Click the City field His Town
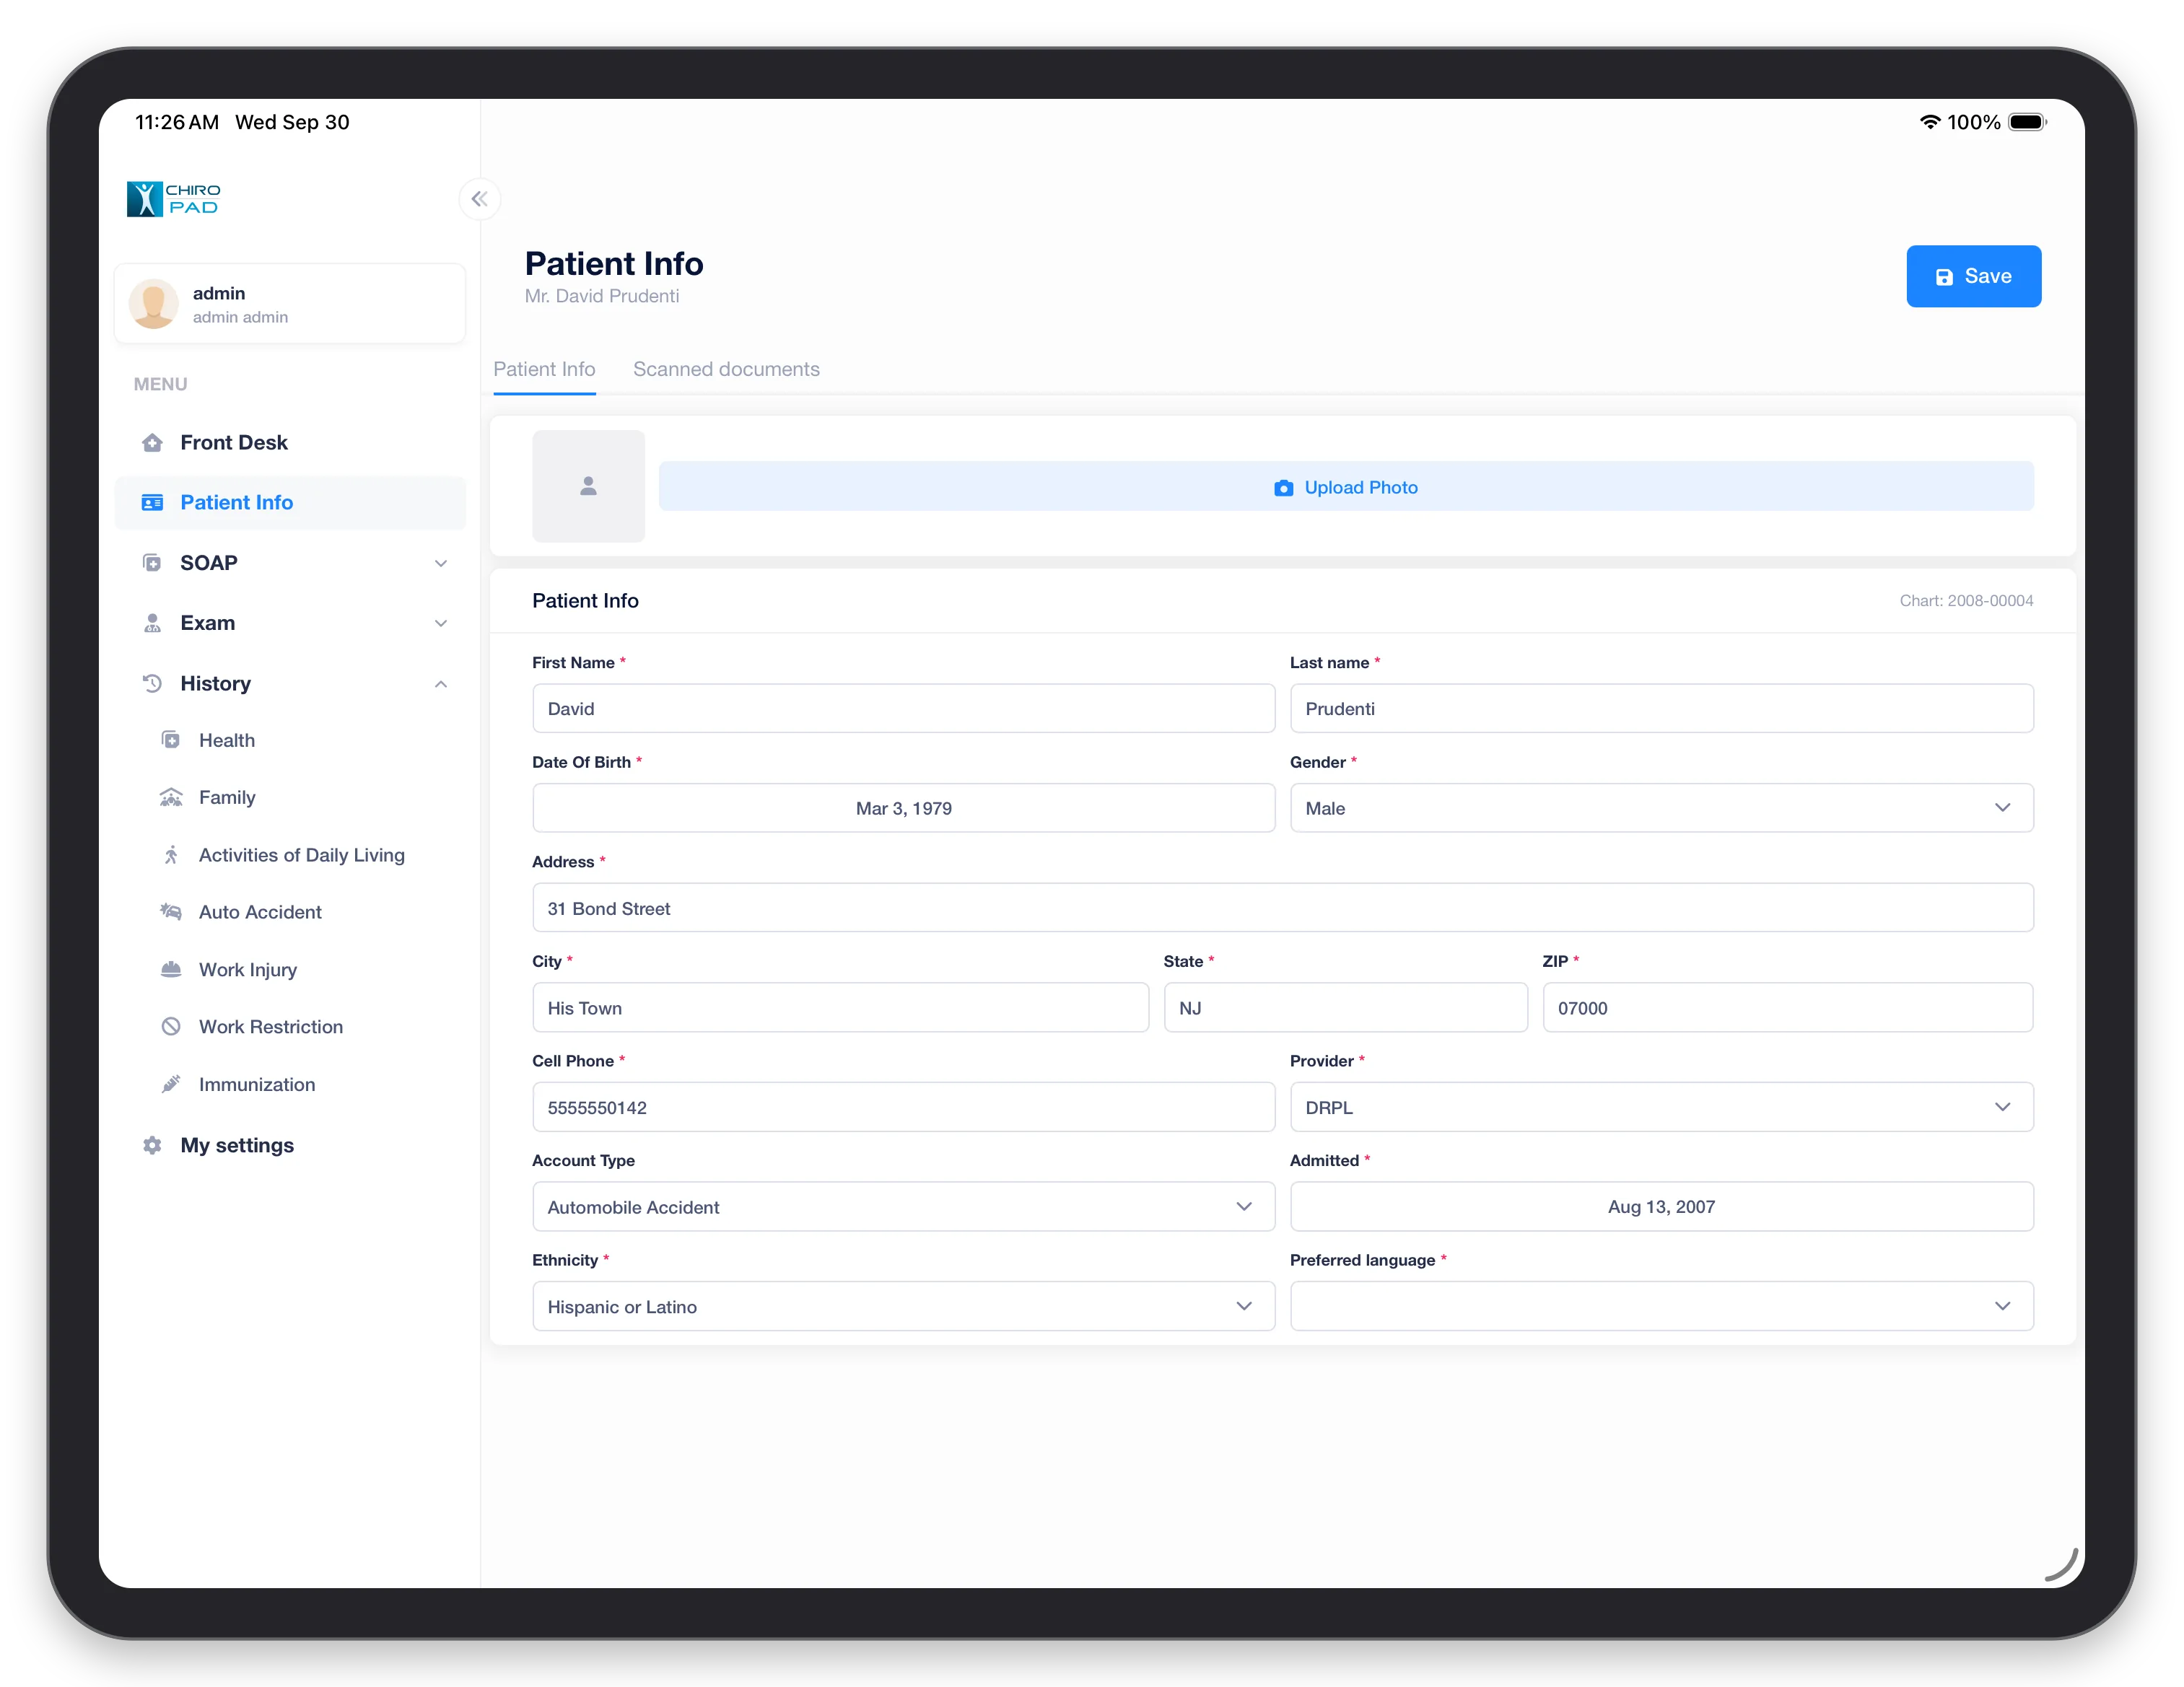The width and height of the screenshot is (2184, 1687). (840, 1008)
